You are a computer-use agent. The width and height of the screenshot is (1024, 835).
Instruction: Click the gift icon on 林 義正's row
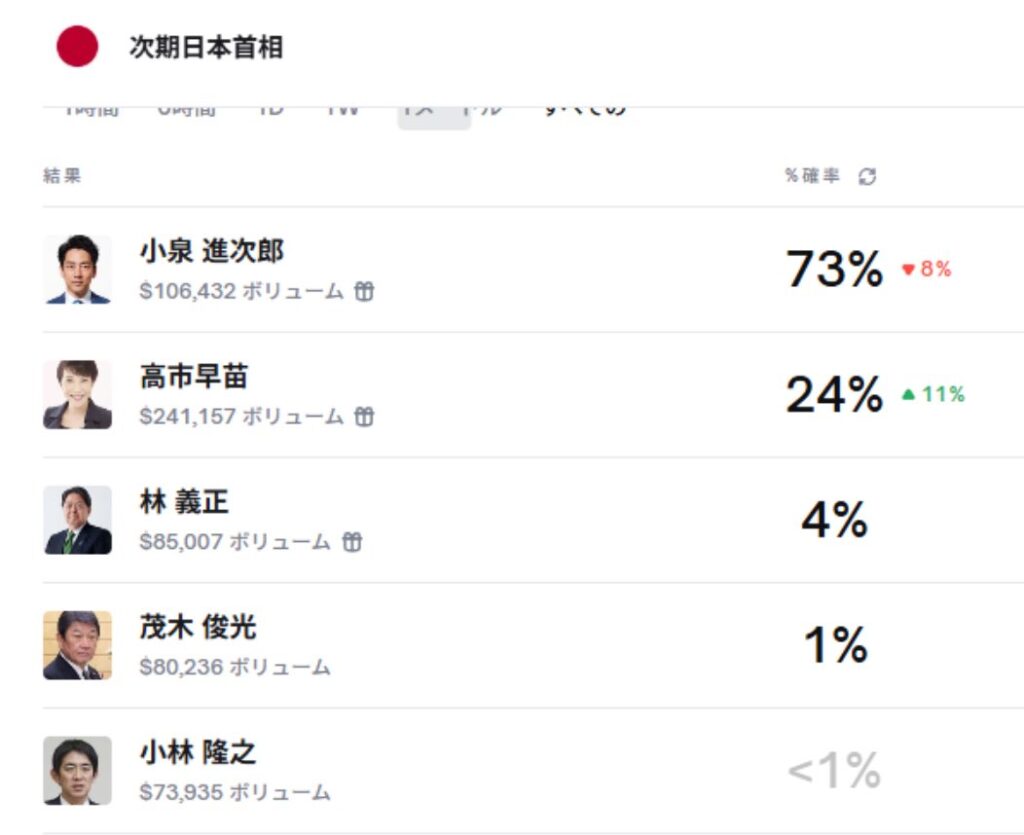point(352,542)
